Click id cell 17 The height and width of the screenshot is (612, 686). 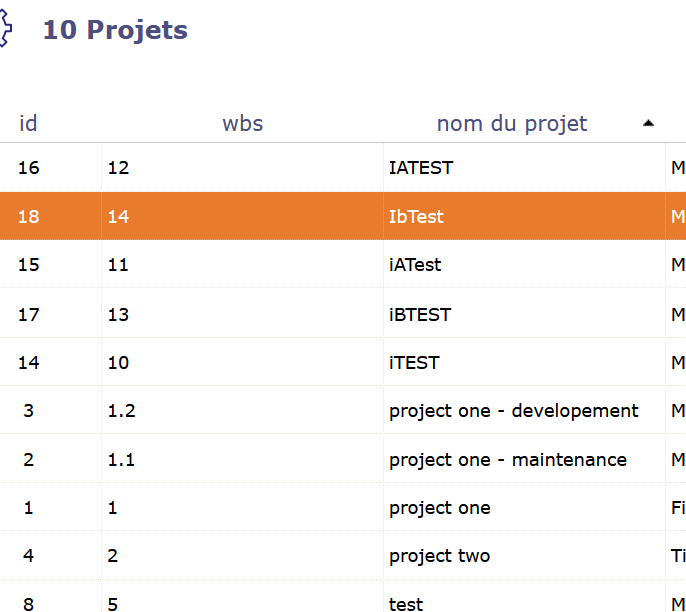click(29, 314)
